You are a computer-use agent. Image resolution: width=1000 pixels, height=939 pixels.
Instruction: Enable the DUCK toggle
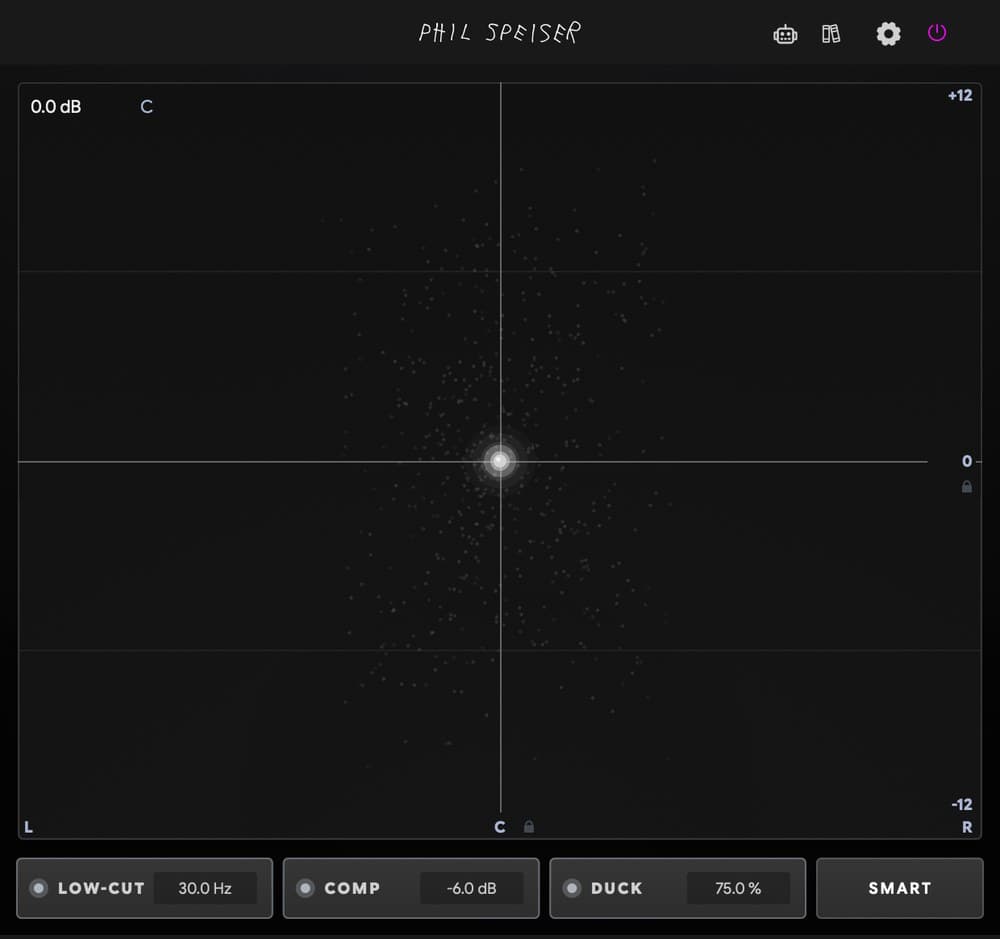coord(572,888)
